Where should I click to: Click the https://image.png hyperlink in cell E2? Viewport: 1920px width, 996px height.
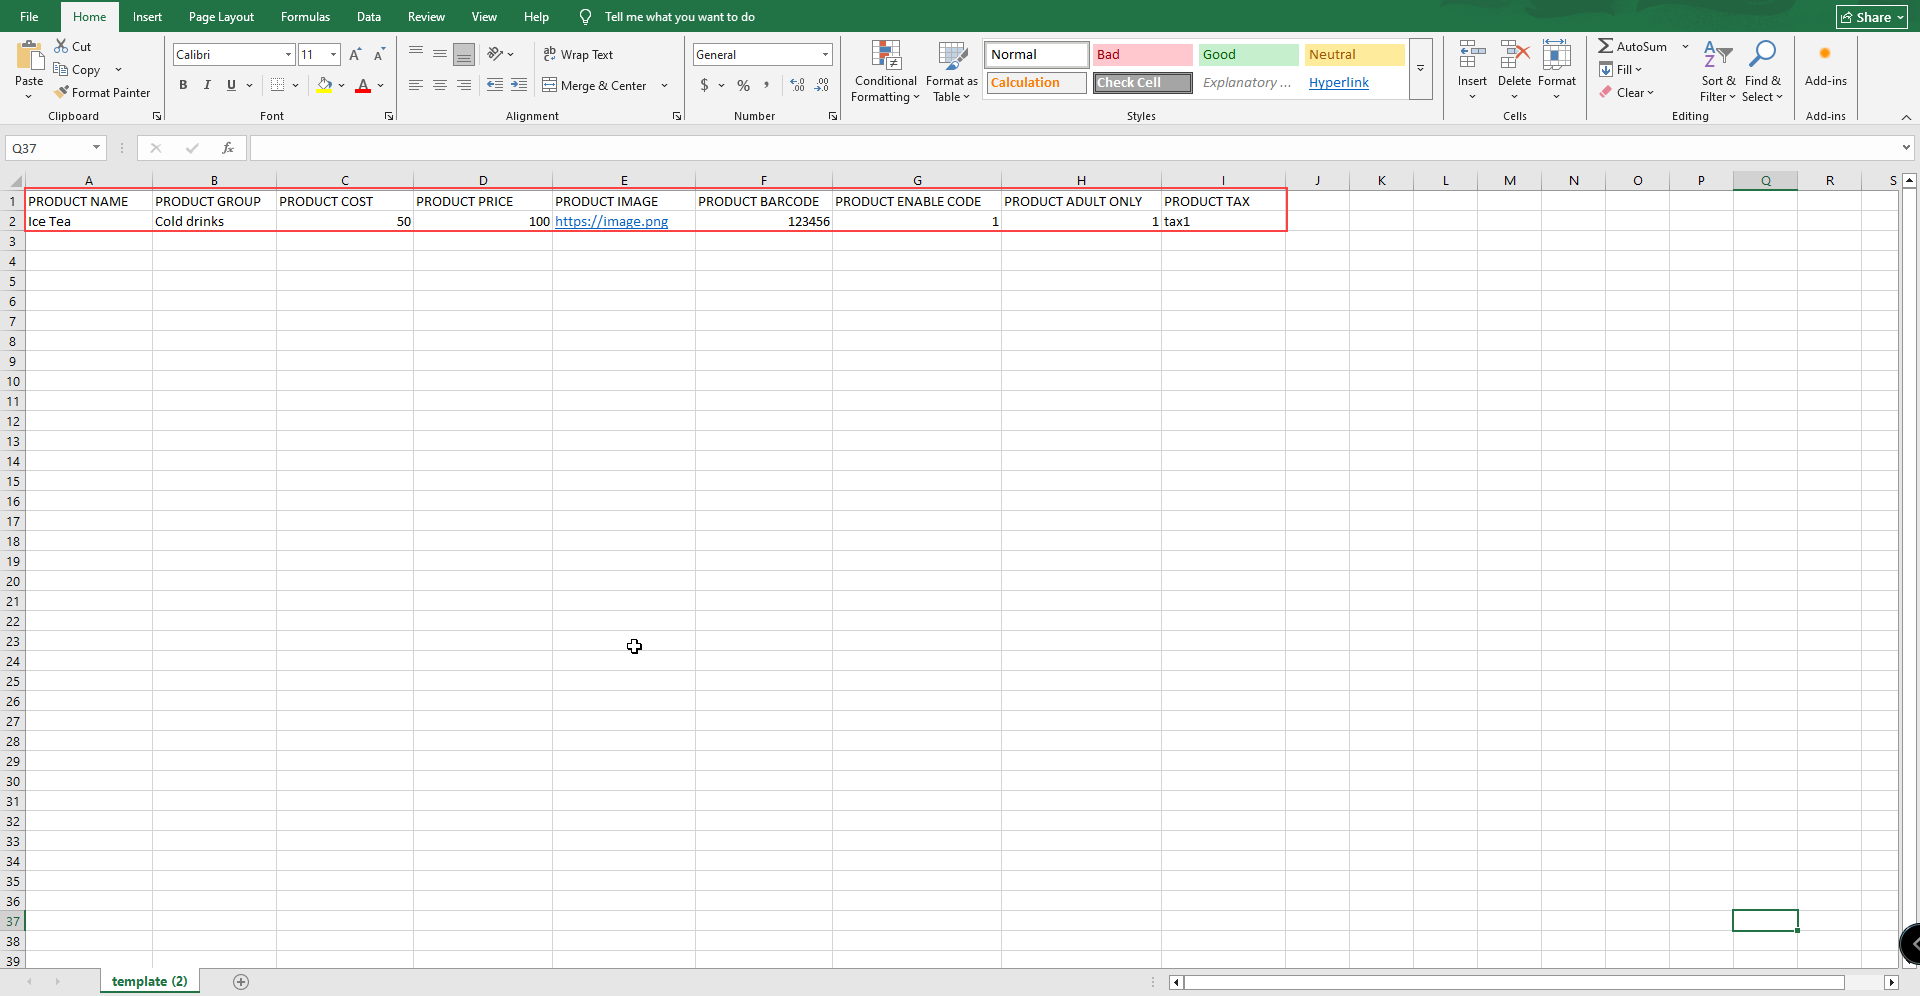pyautogui.click(x=611, y=222)
